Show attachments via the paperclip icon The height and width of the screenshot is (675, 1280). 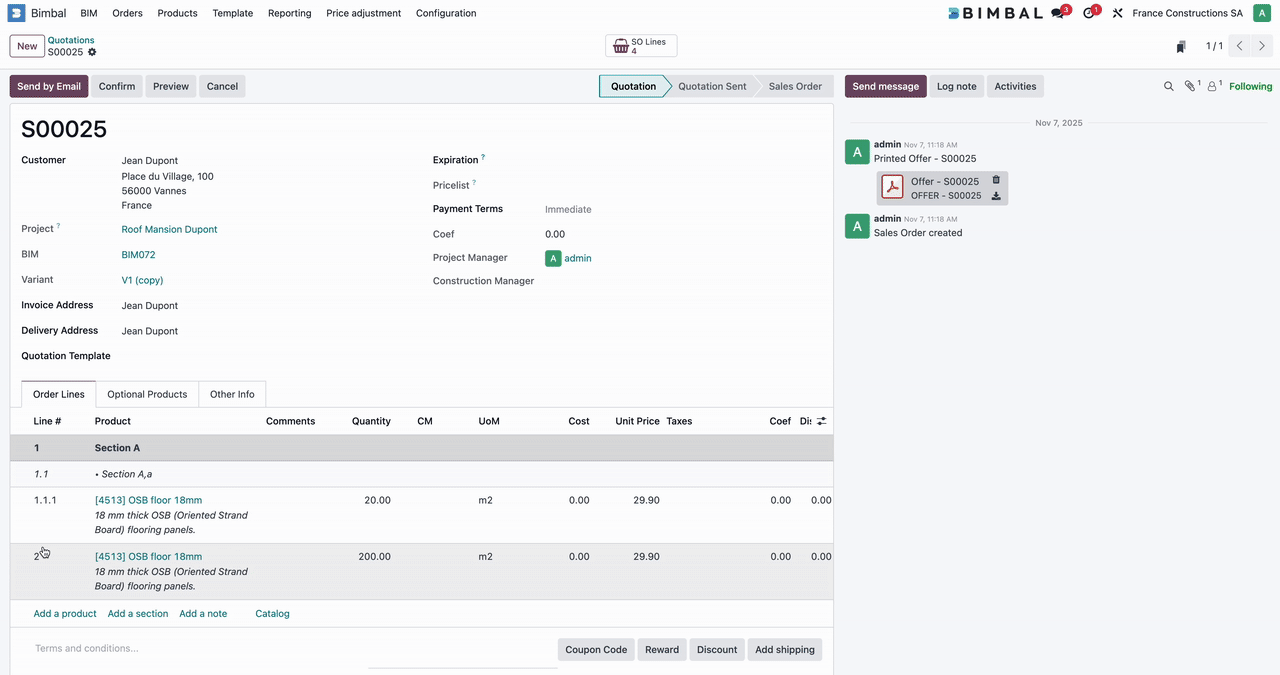[x=1190, y=87]
